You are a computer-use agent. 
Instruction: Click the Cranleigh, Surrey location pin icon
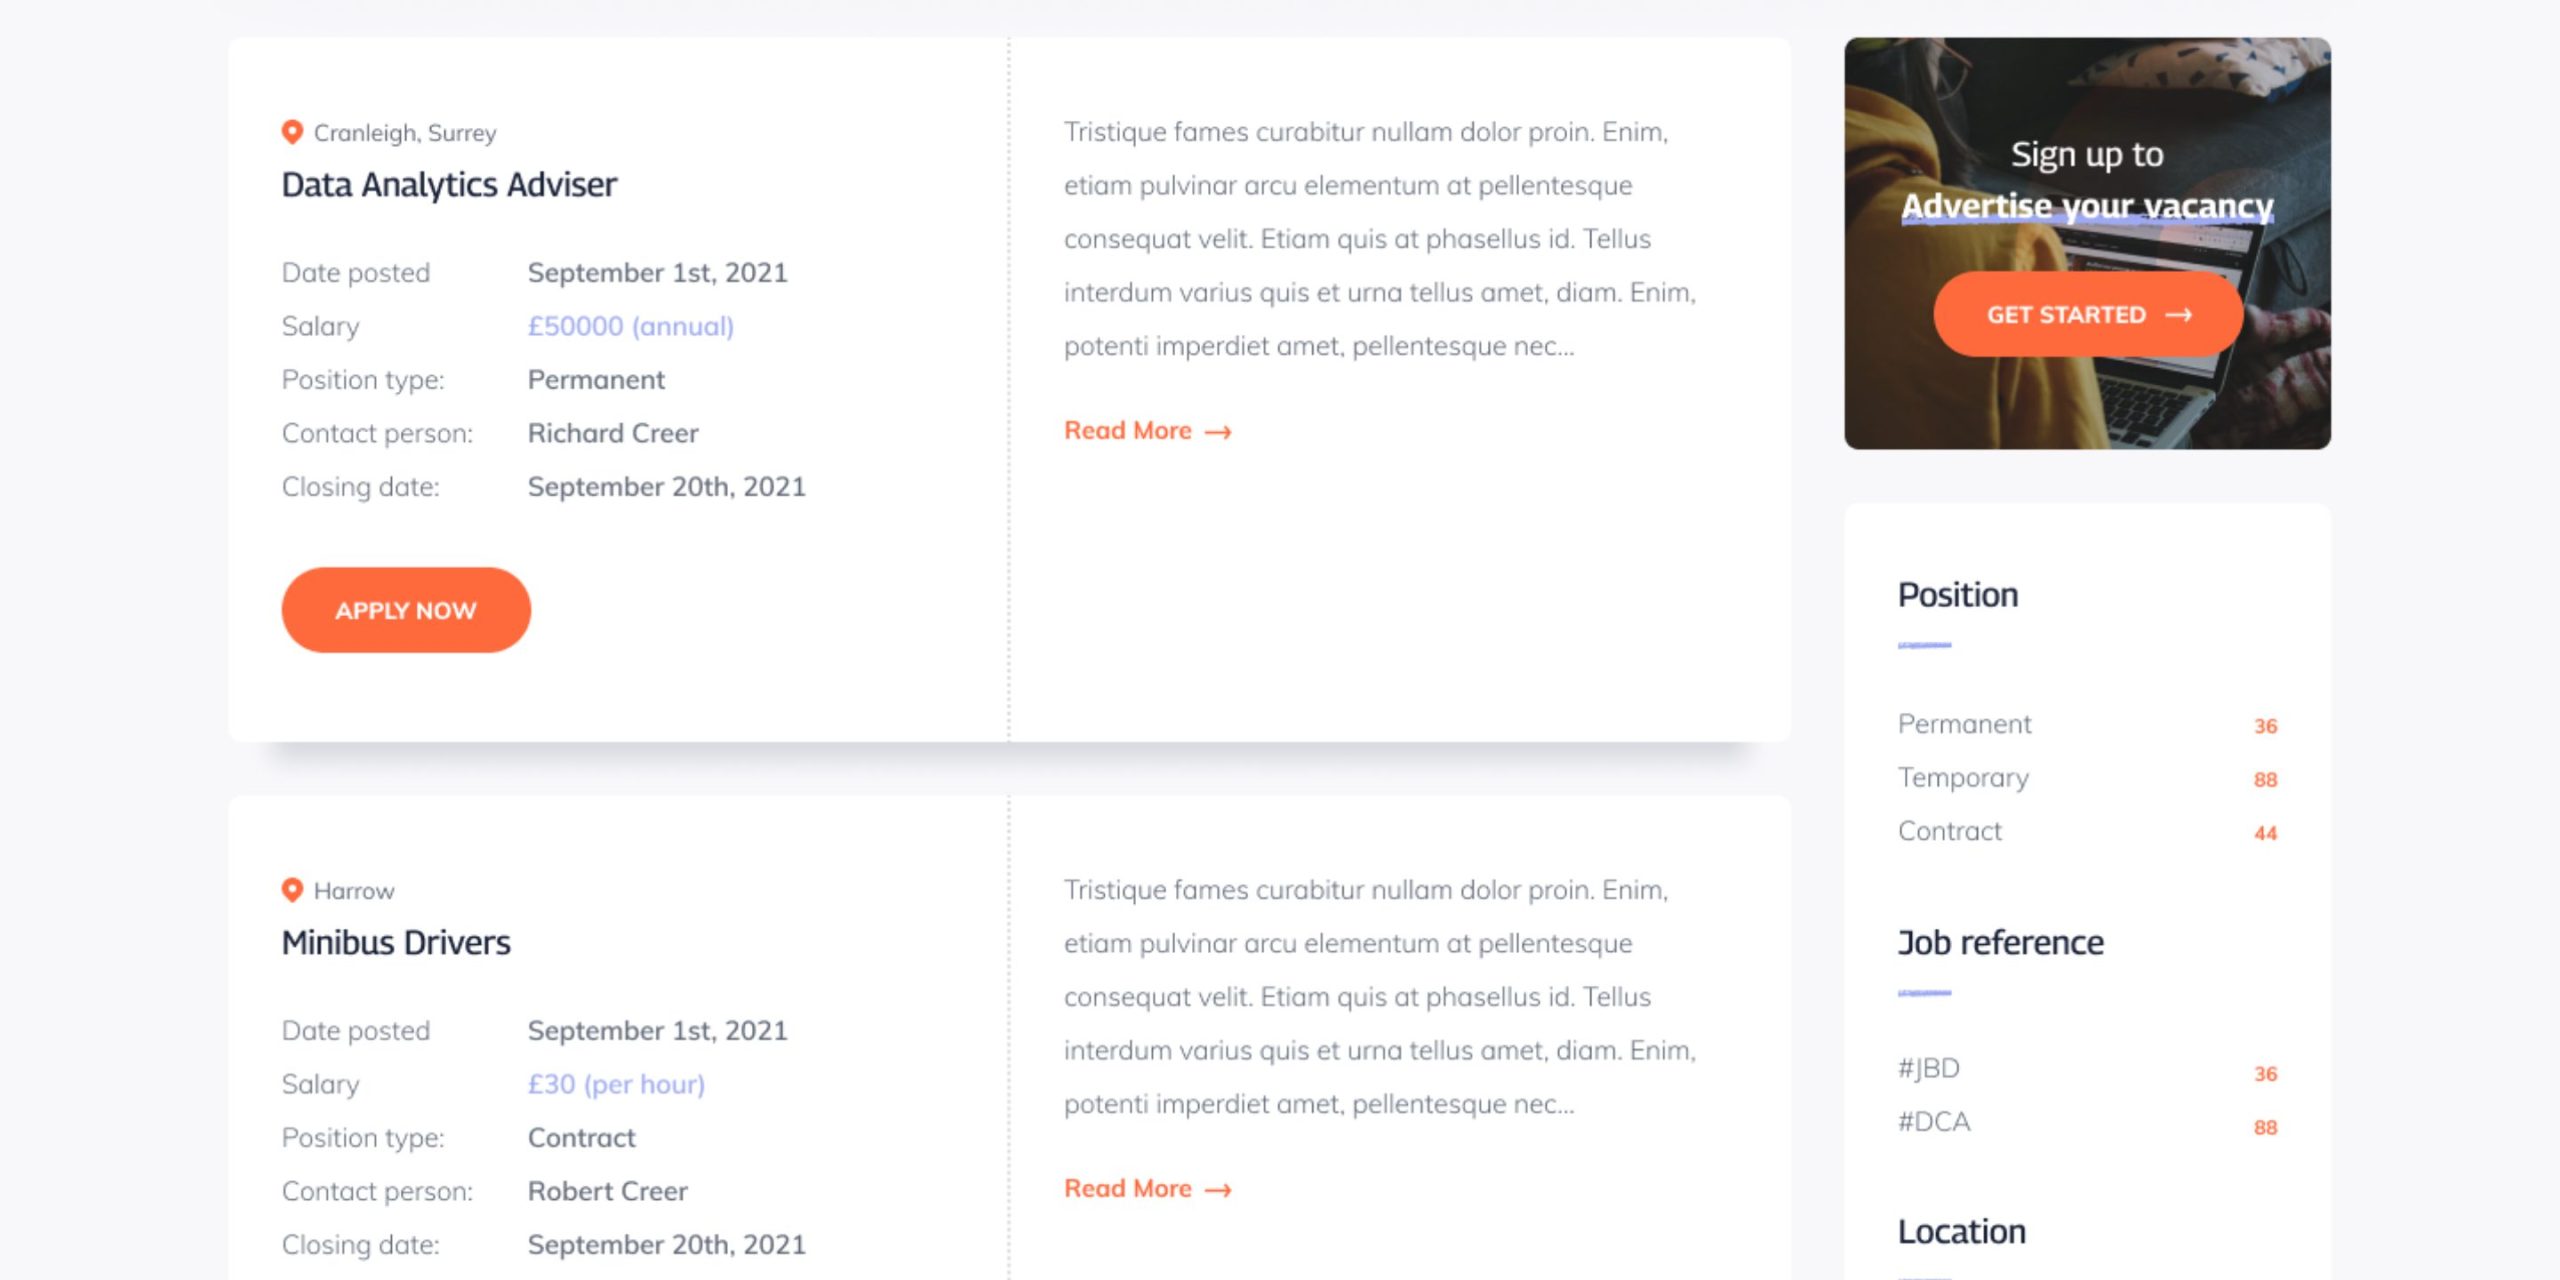tap(292, 132)
